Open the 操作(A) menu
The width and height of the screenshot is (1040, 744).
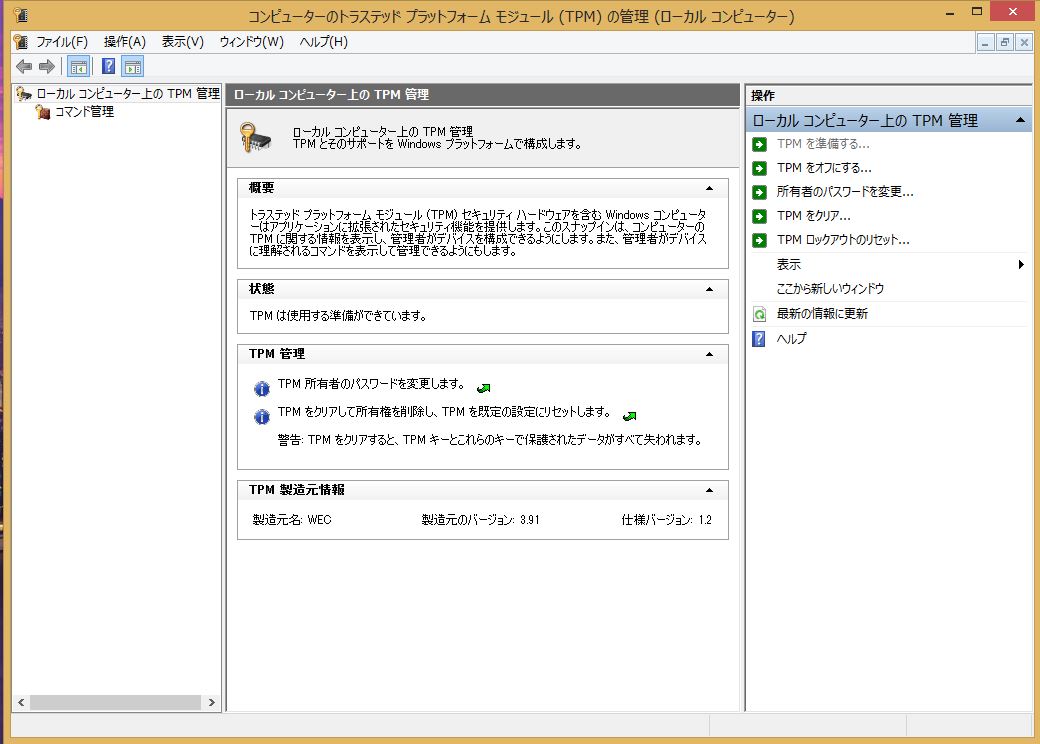point(125,42)
